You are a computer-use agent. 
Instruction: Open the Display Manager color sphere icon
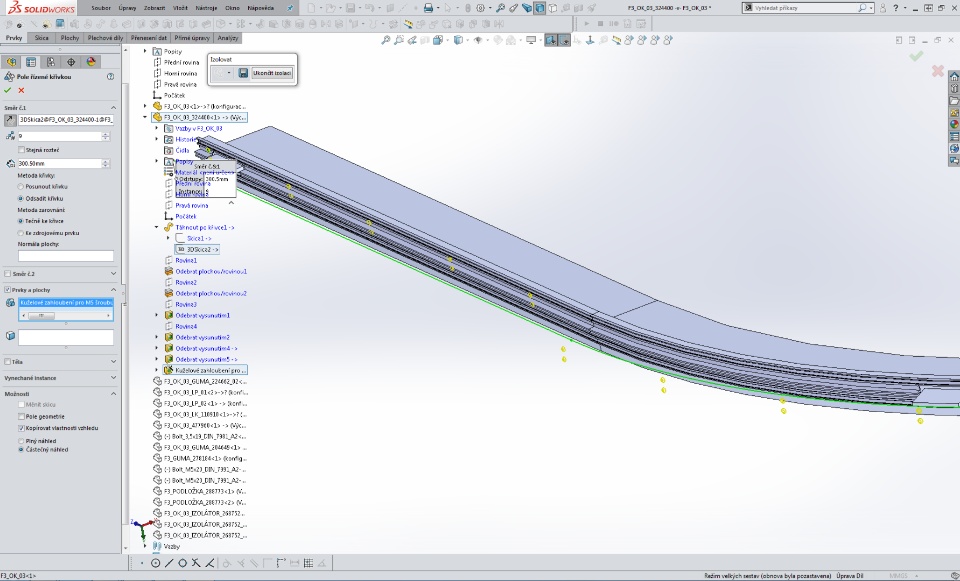[x=91, y=62]
